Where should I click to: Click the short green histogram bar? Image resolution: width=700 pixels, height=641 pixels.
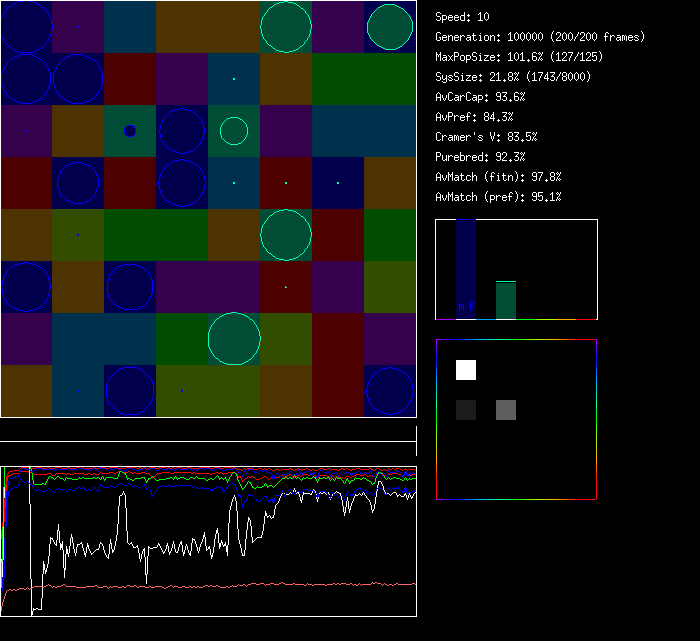[506, 300]
